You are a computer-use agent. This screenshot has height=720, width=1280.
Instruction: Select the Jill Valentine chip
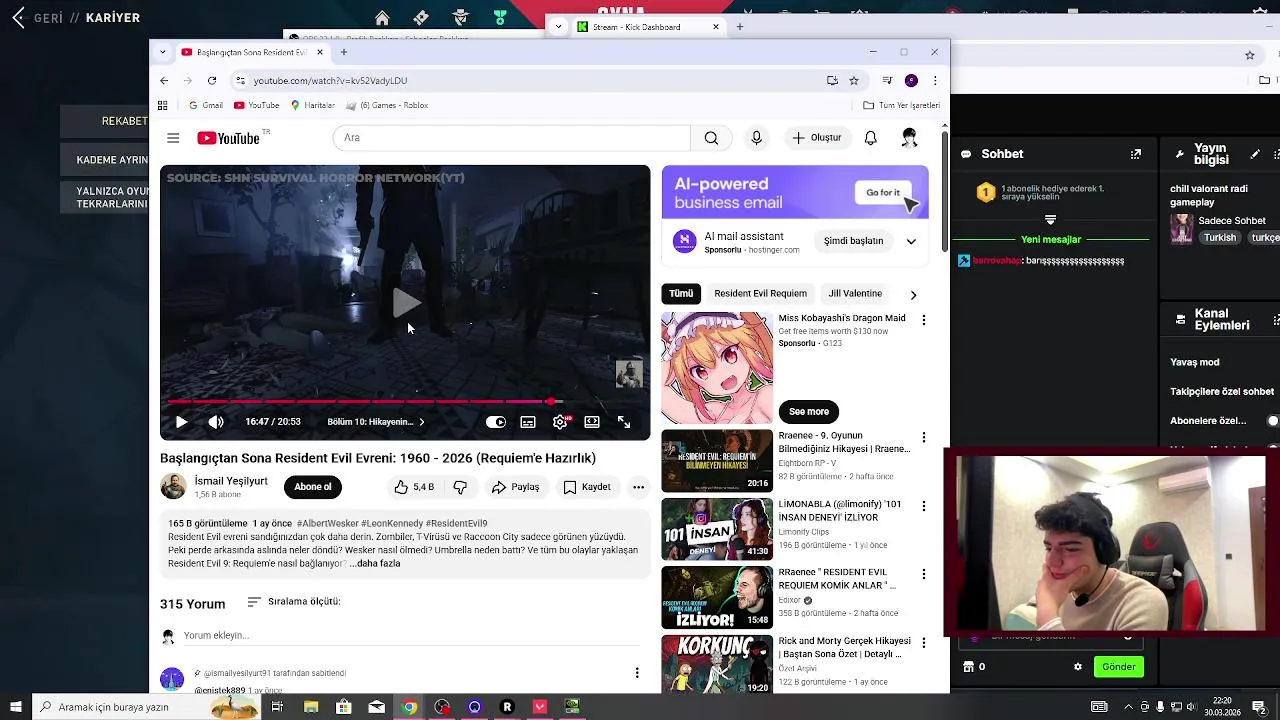[x=855, y=294]
